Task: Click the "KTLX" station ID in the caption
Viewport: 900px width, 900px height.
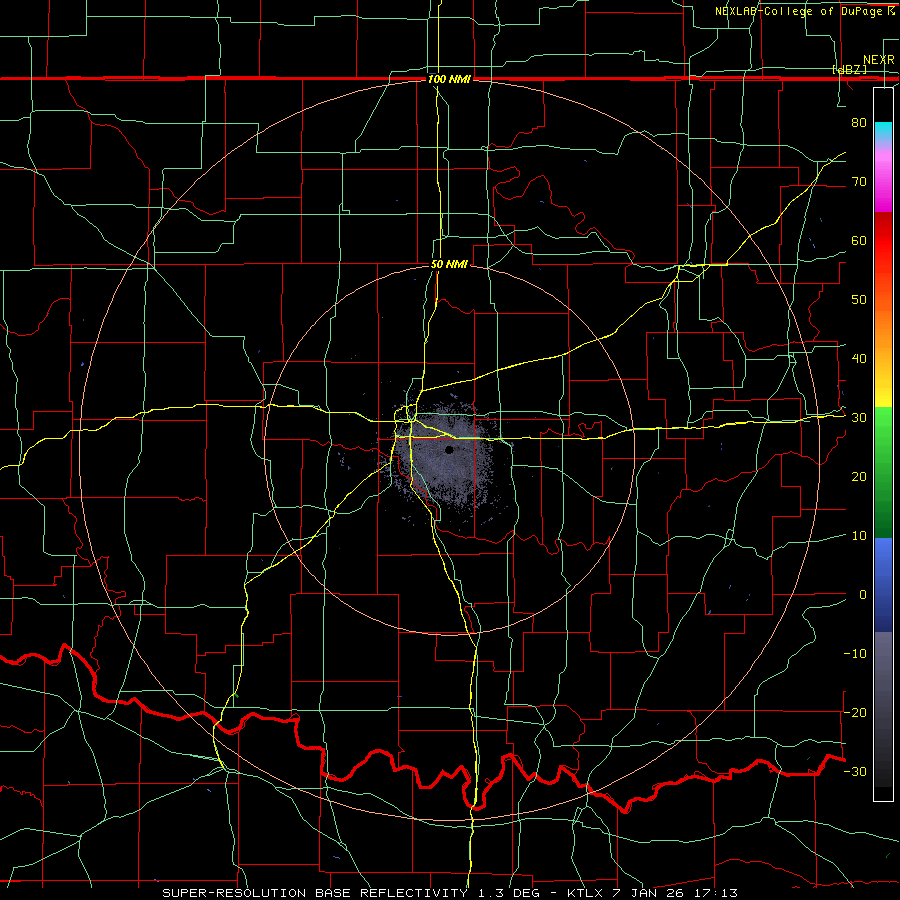Action: [587, 893]
